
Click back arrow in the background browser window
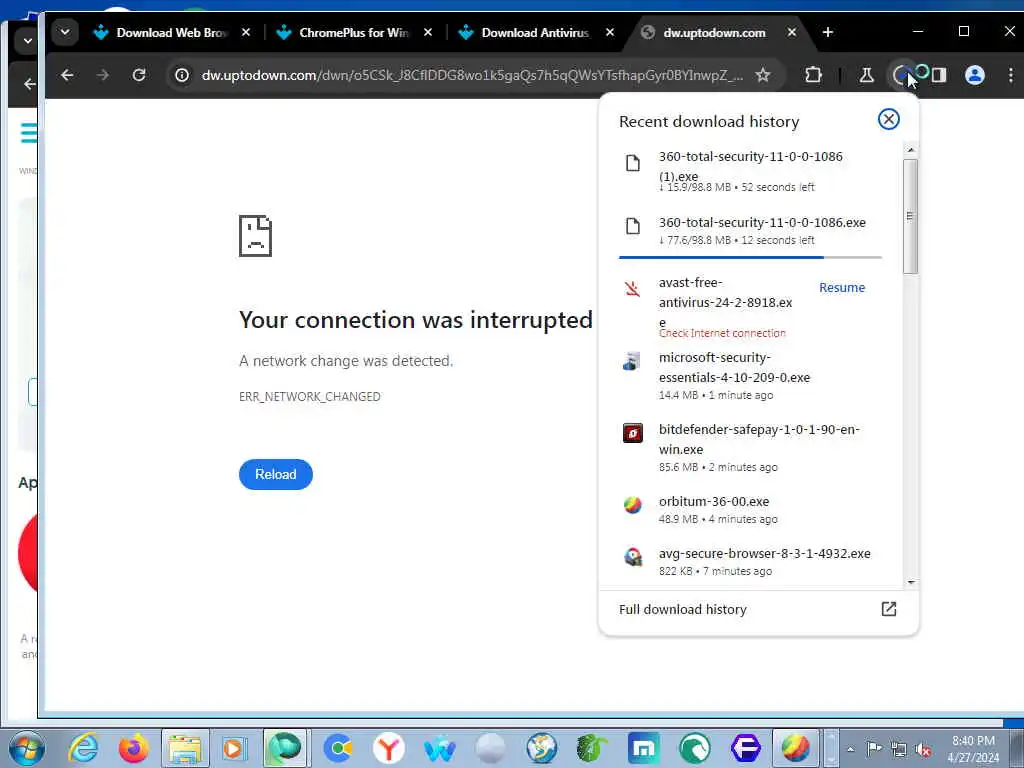coord(29,84)
